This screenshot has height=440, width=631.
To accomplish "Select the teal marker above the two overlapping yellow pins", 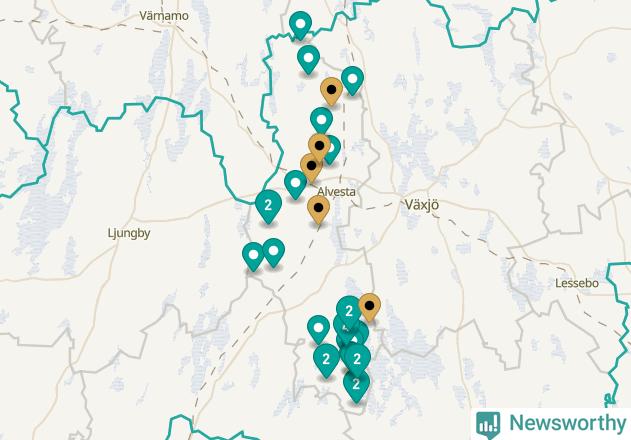I will coord(322,122).
